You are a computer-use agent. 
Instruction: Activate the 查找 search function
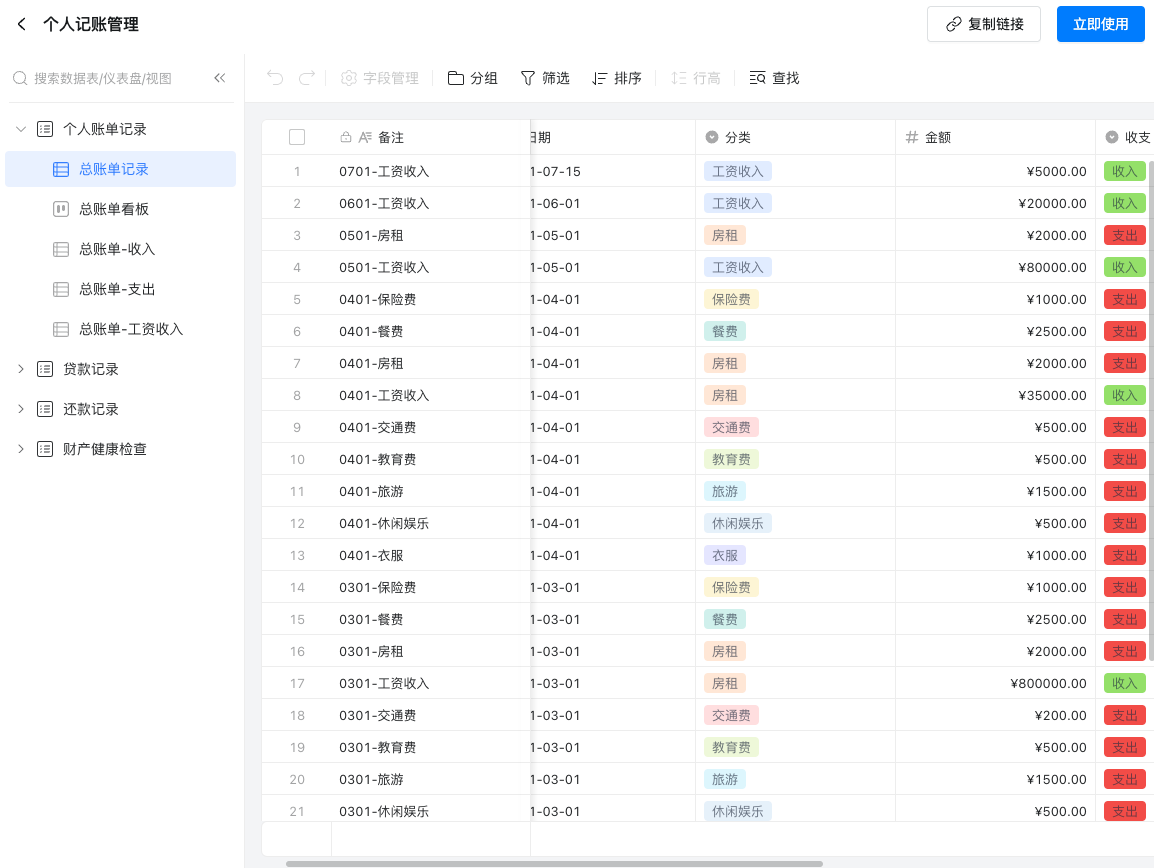pyautogui.click(x=774, y=77)
